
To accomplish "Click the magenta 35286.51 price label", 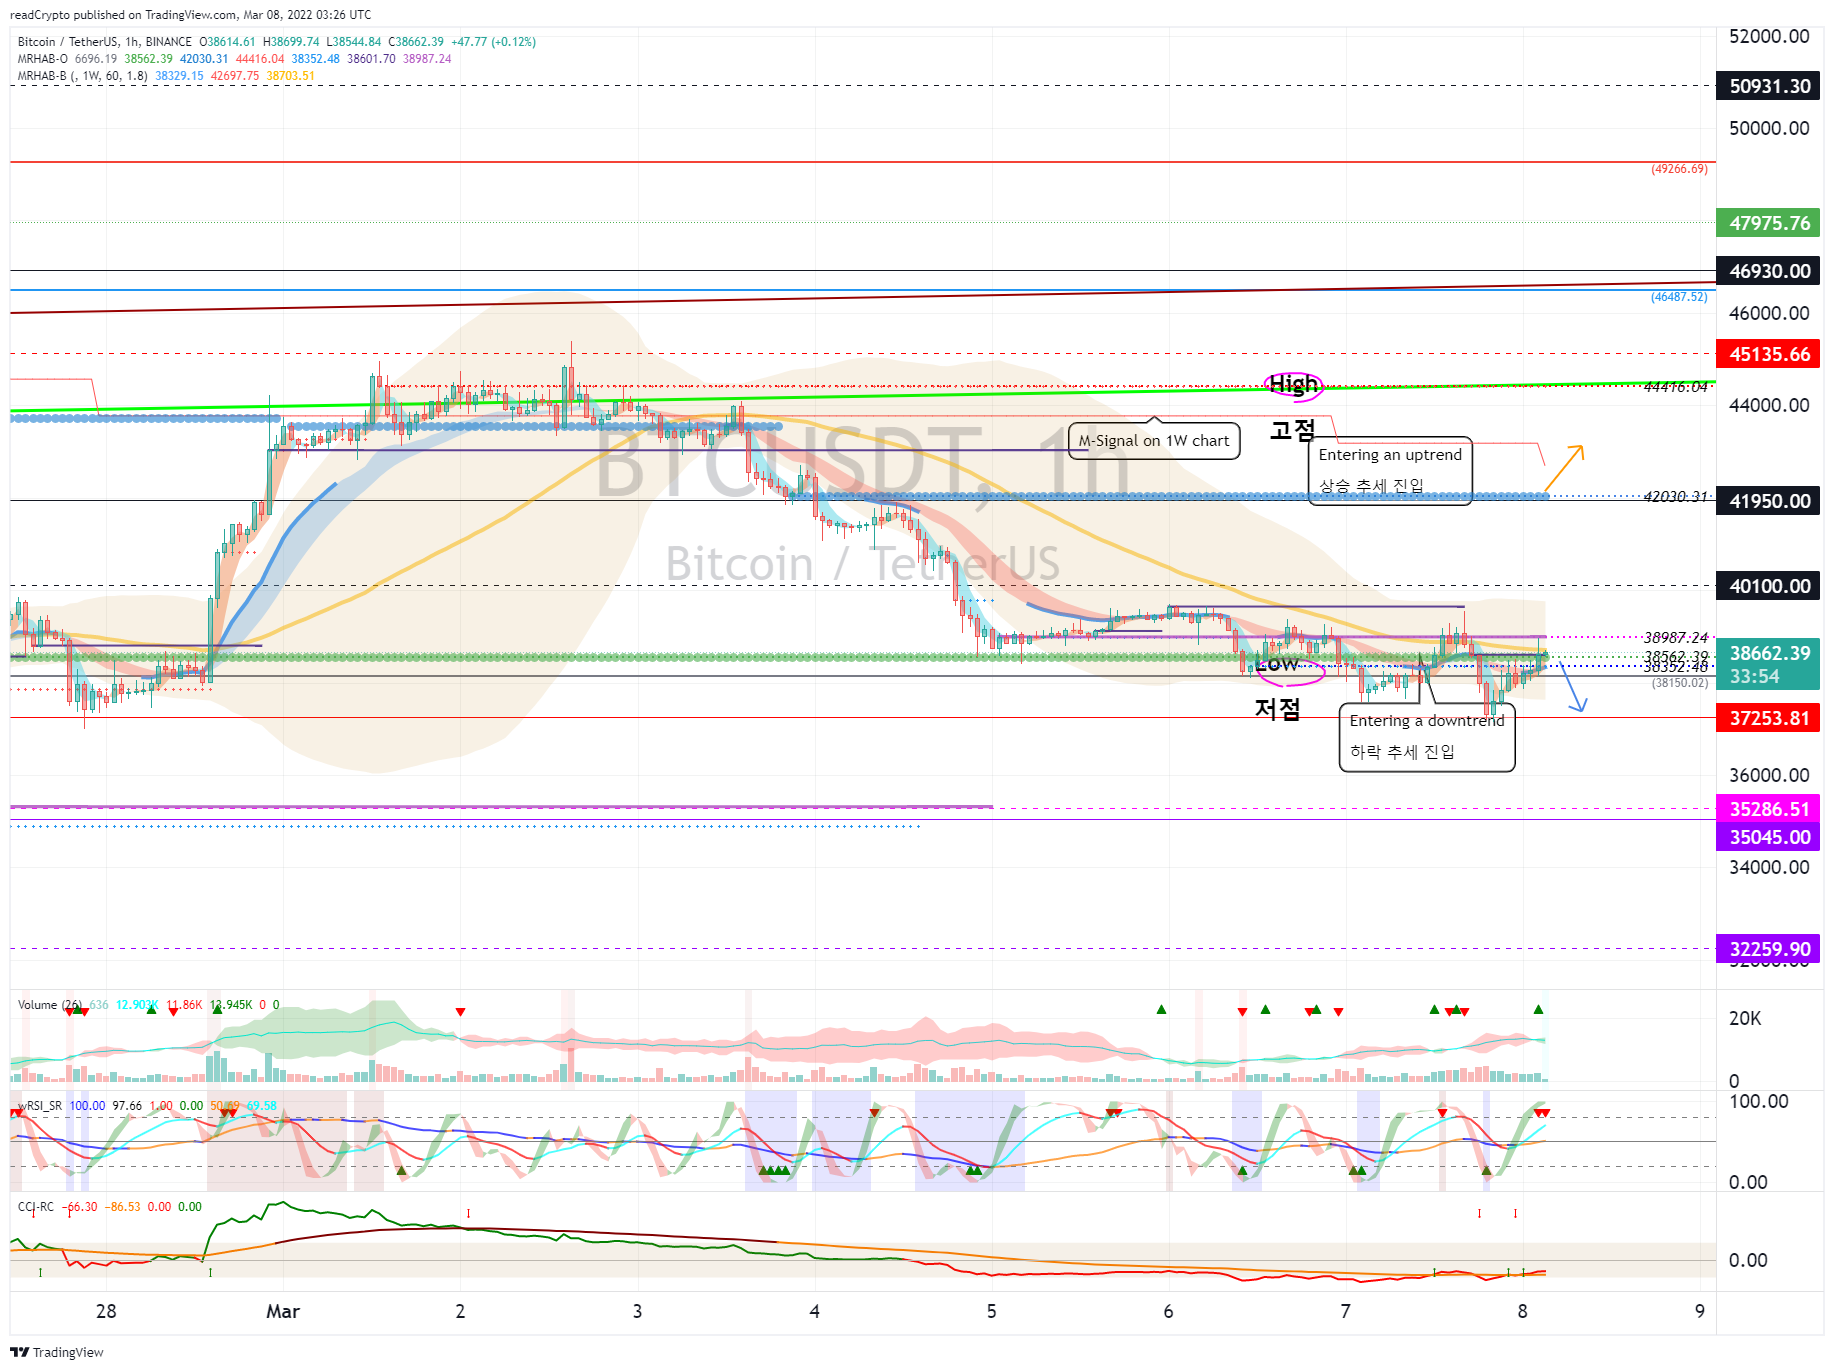I will point(1768,809).
